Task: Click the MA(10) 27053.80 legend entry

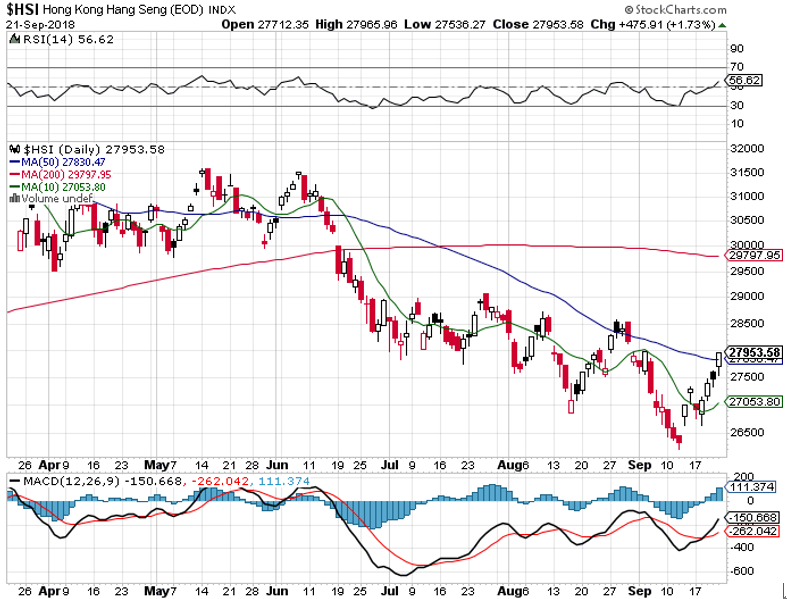Action: click(x=57, y=187)
